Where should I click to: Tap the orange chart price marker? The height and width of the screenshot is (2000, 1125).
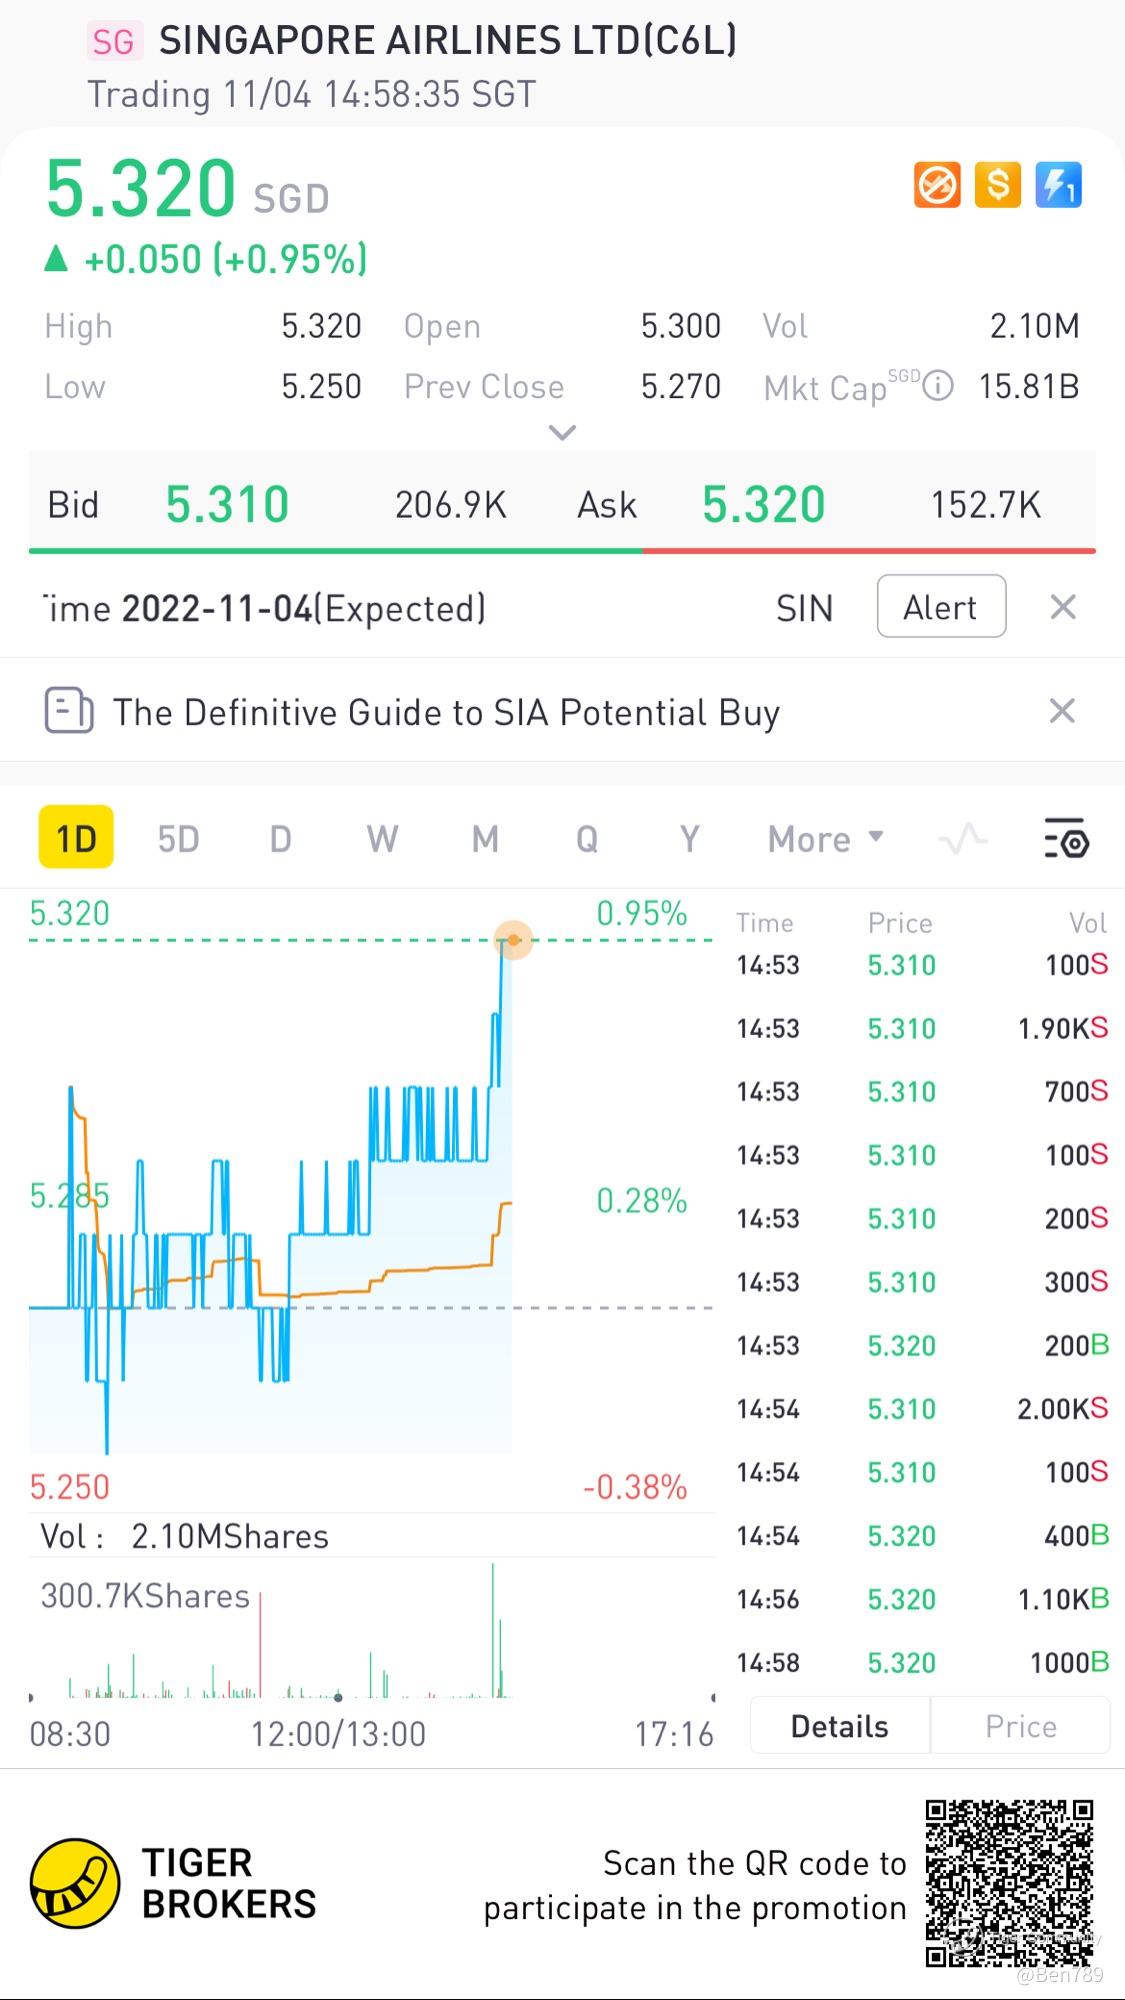pos(514,940)
